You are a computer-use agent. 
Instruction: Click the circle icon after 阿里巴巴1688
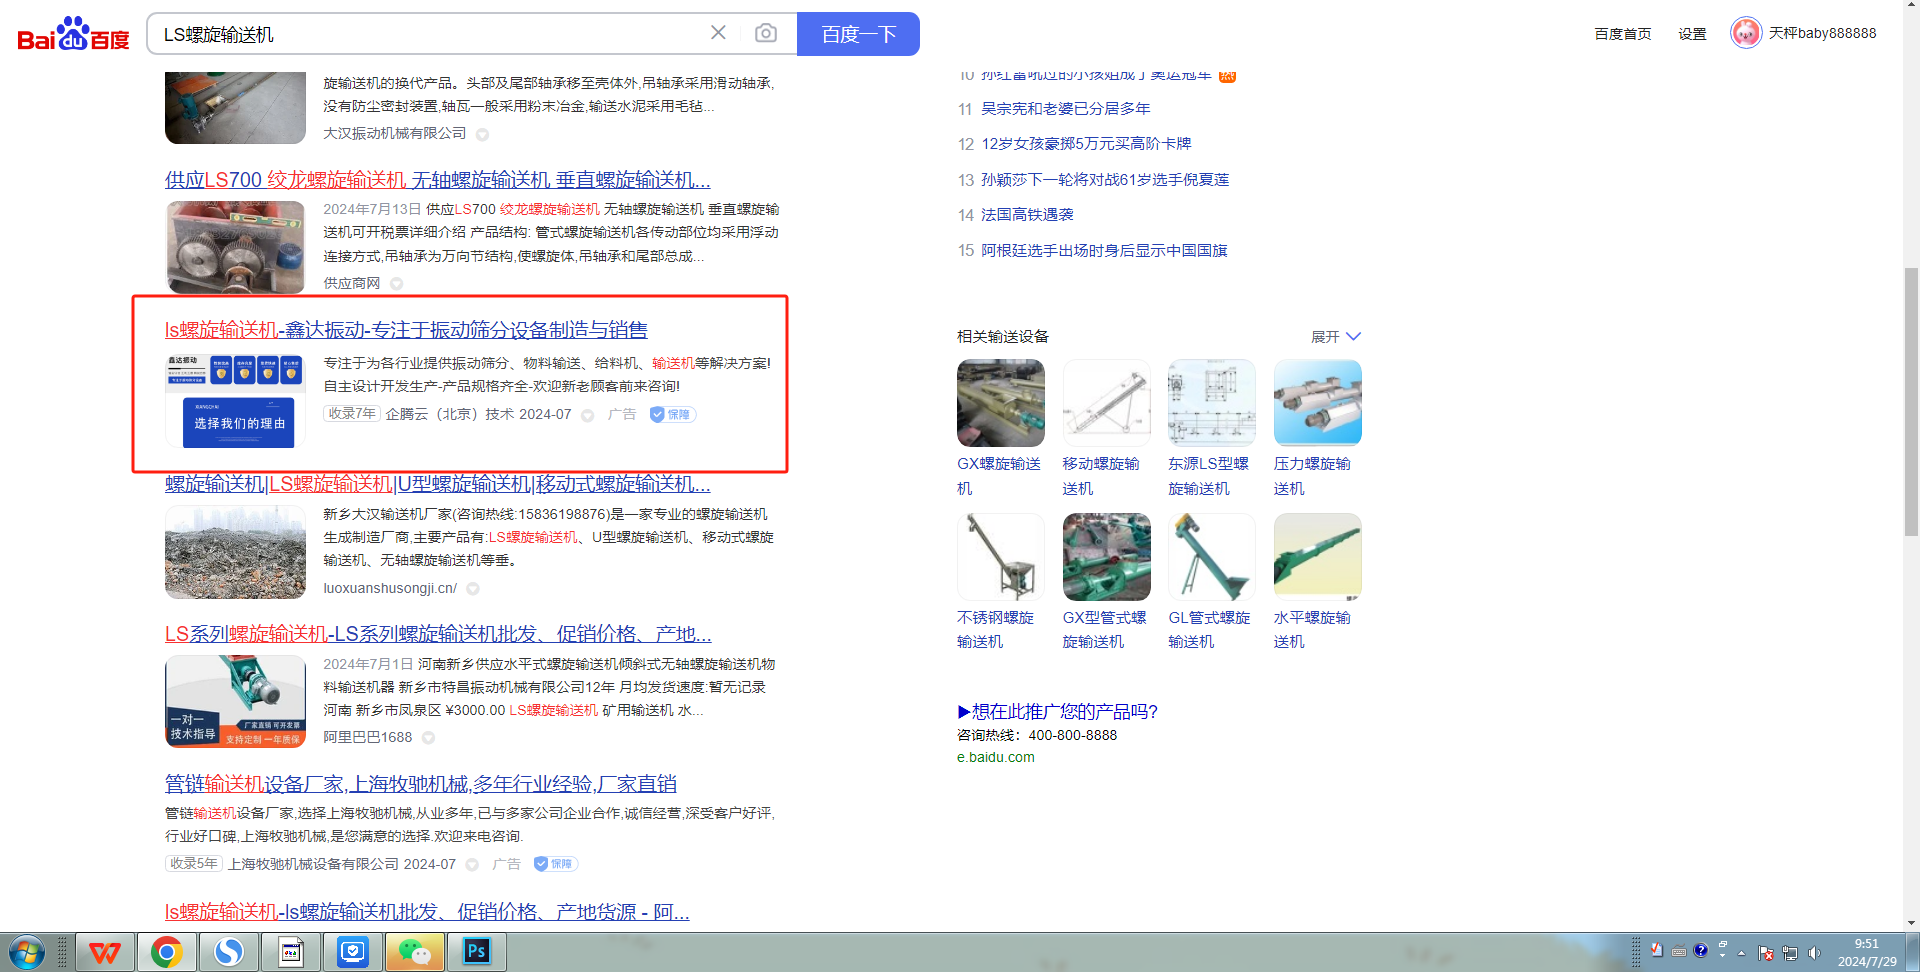point(428,738)
